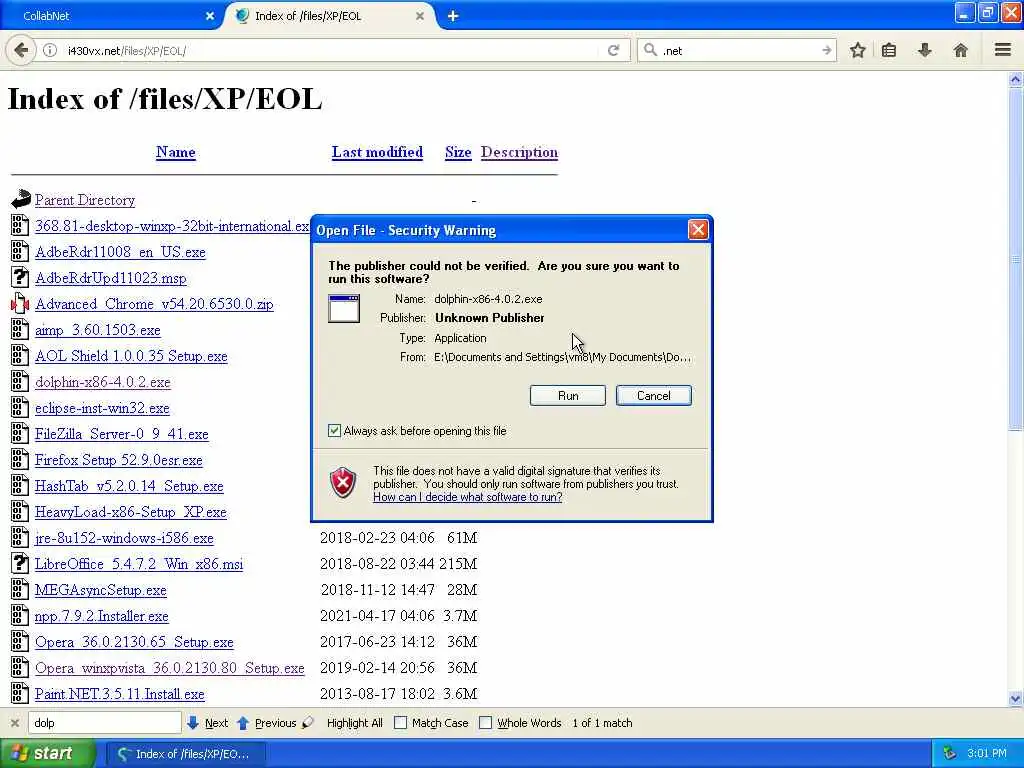
Task: Bookmark this page with the star icon
Action: [x=857, y=50]
